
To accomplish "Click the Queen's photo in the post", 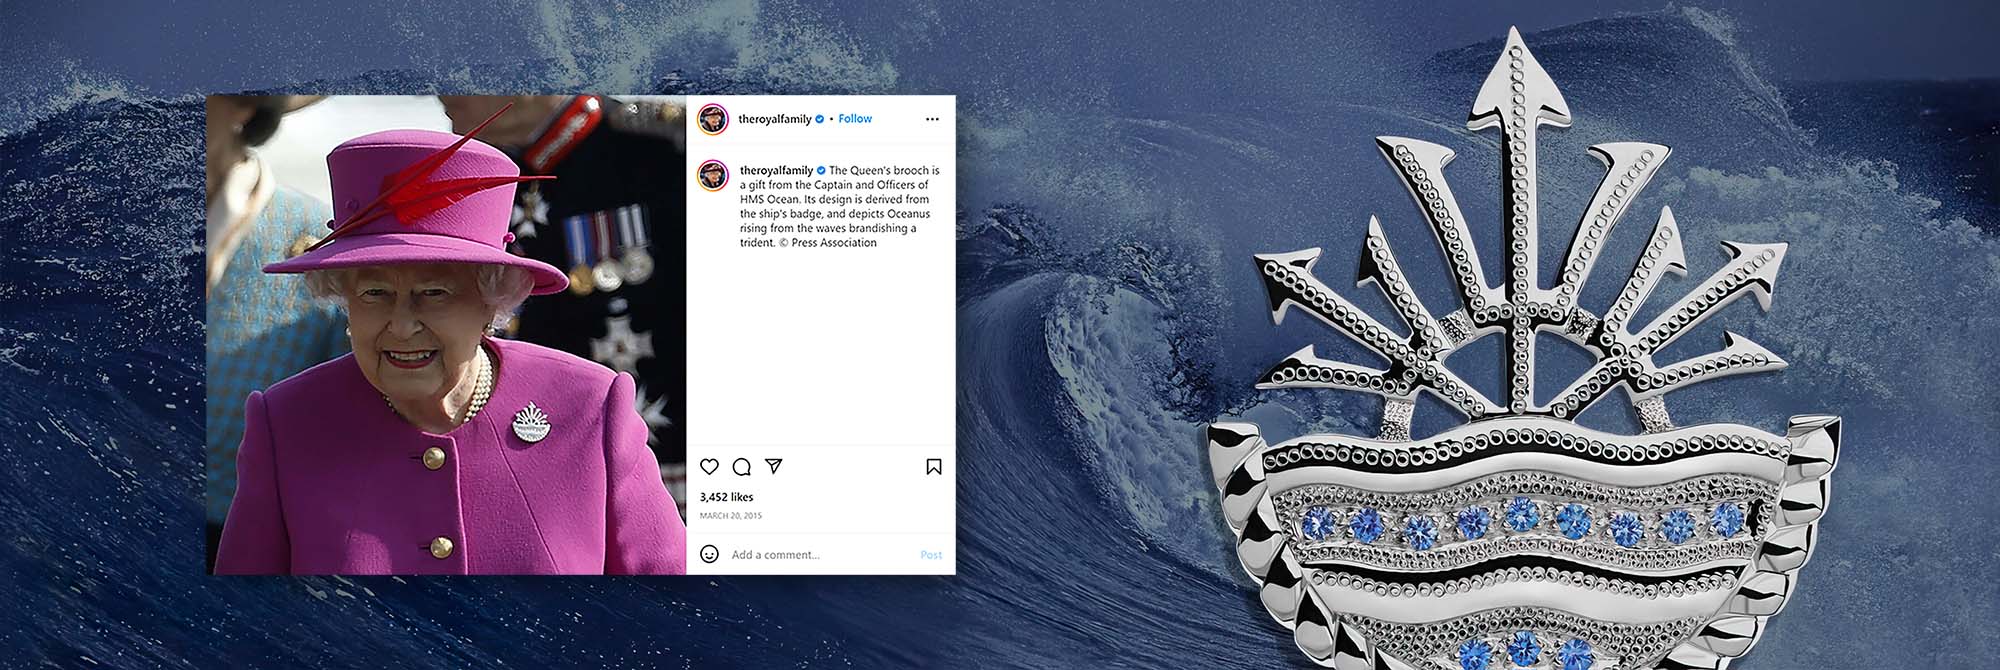I will pyautogui.click(x=446, y=335).
